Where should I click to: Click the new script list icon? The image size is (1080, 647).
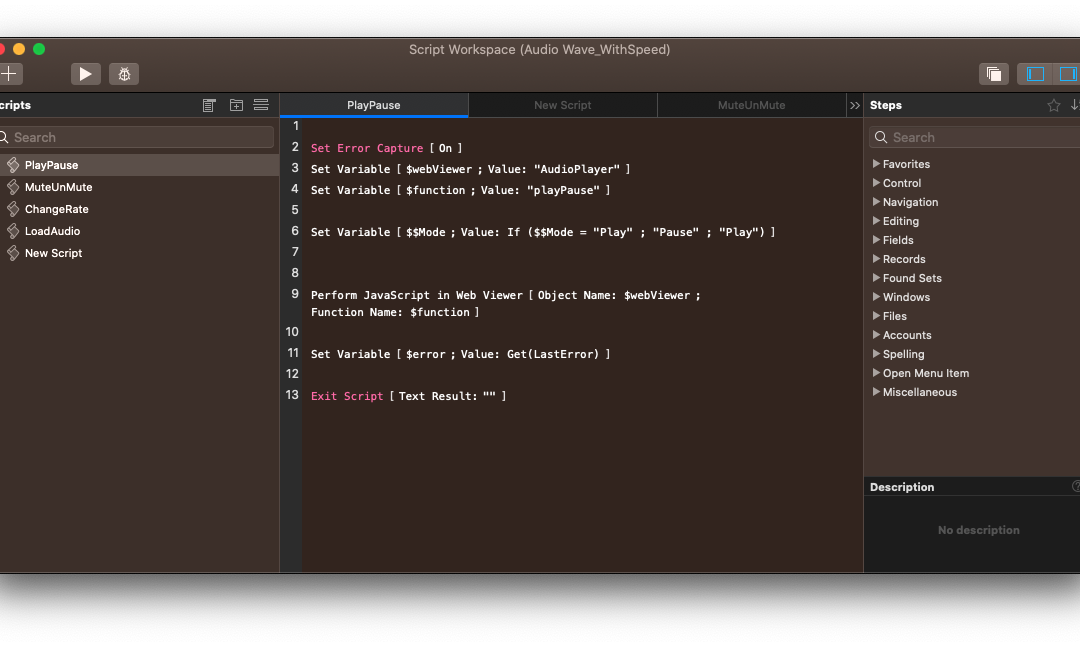[x=209, y=105]
